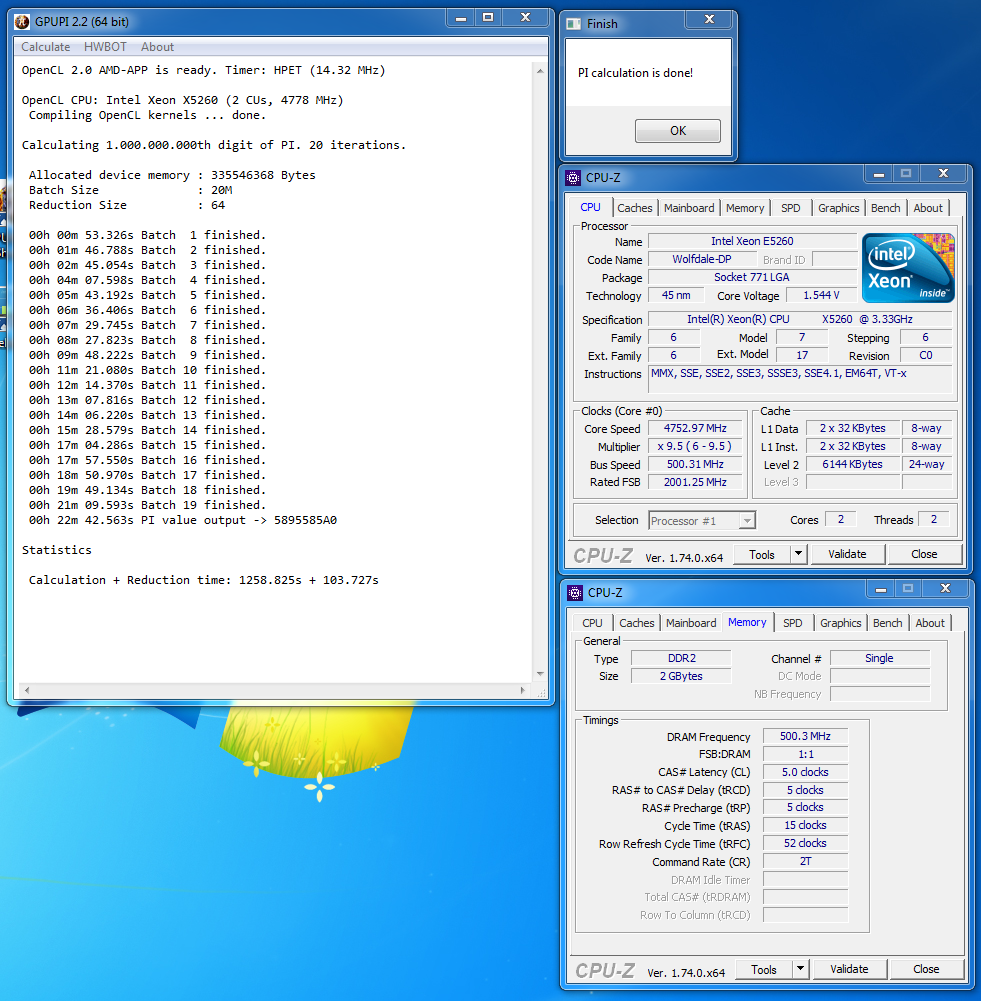
Task: Open the About menu in GPUPI
Action: click(x=157, y=47)
